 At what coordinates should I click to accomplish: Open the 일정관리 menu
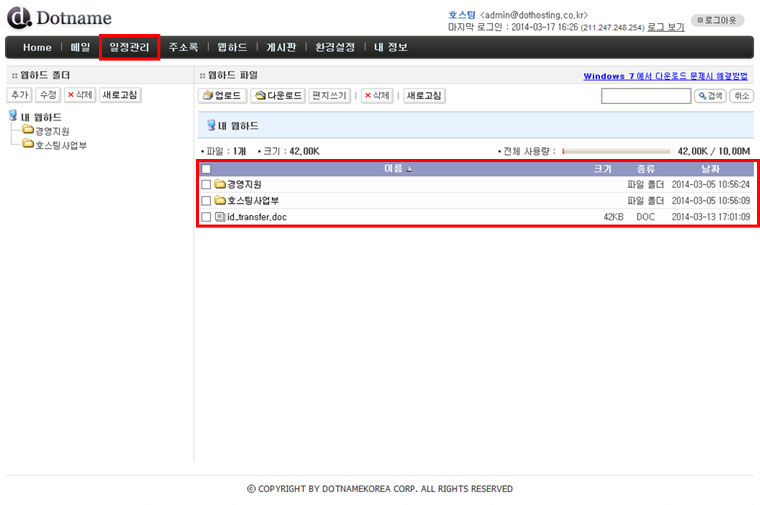[129, 47]
